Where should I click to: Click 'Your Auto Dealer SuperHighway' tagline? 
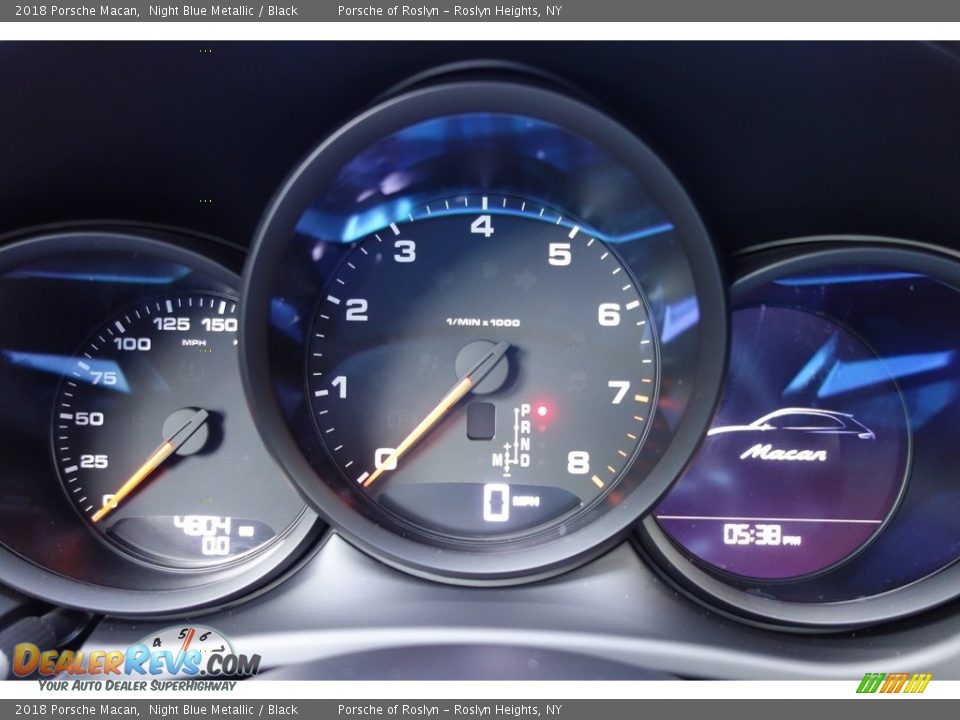[137, 685]
